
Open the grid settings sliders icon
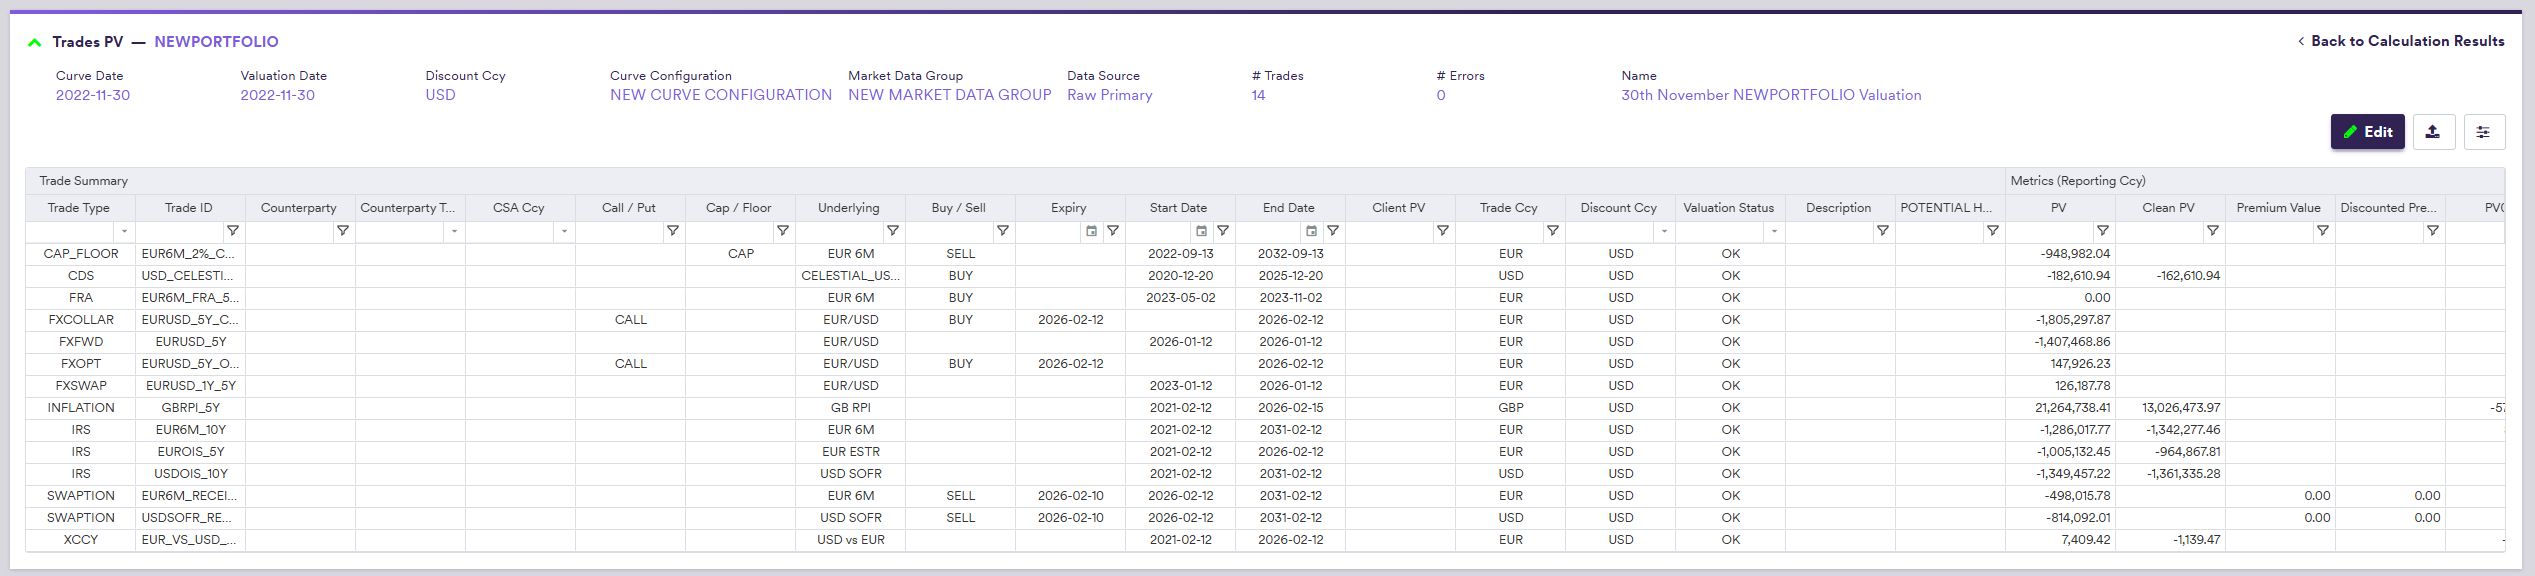coord(2483,132)
